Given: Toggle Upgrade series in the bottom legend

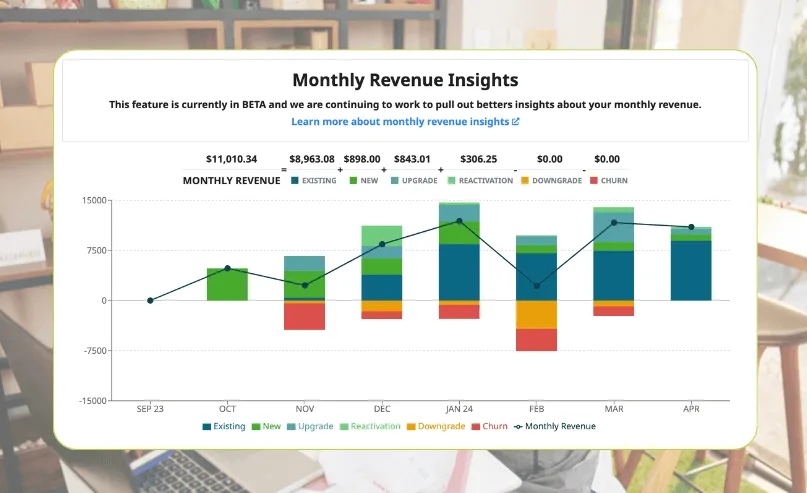Looking at the screenshot, I should (x=309, y=426).
